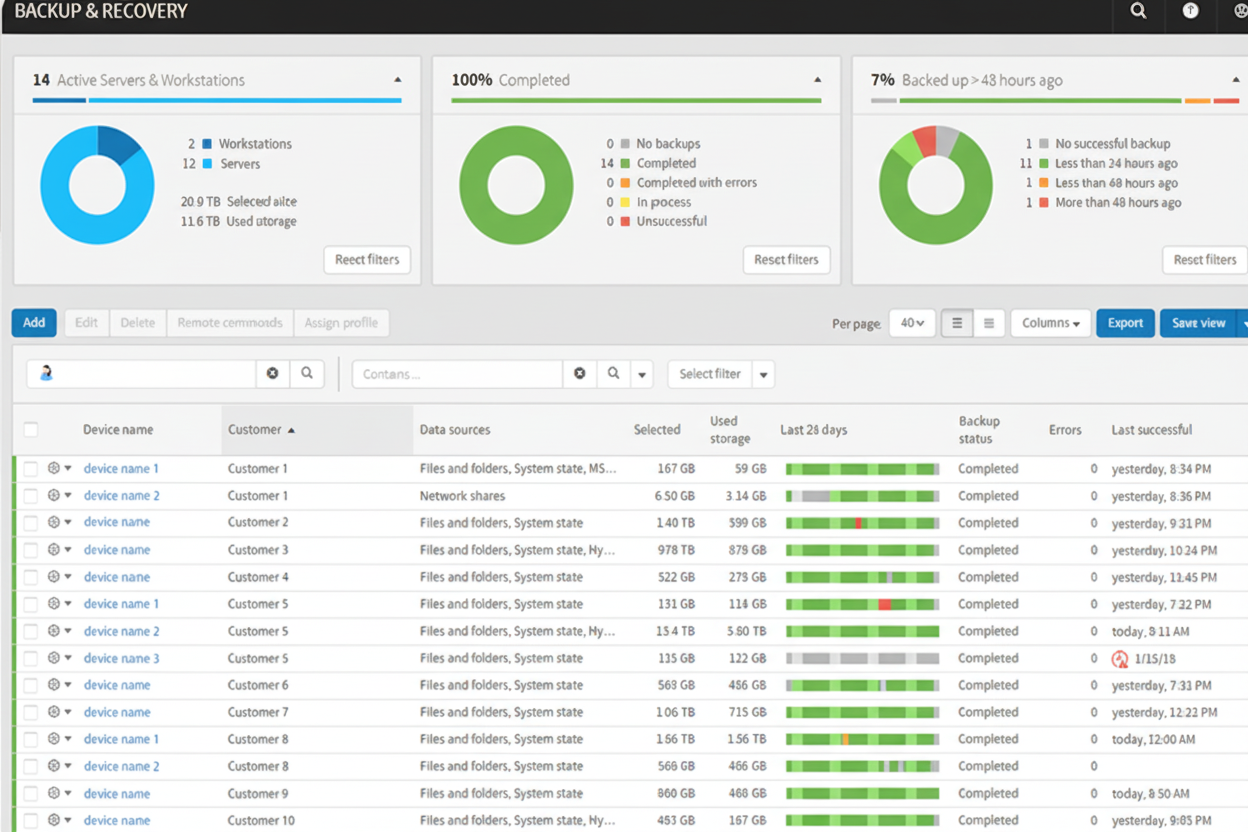Click the magnifier icon beside the Contains field
This screenshot has width=1248, height=832.
coord(613,373)
